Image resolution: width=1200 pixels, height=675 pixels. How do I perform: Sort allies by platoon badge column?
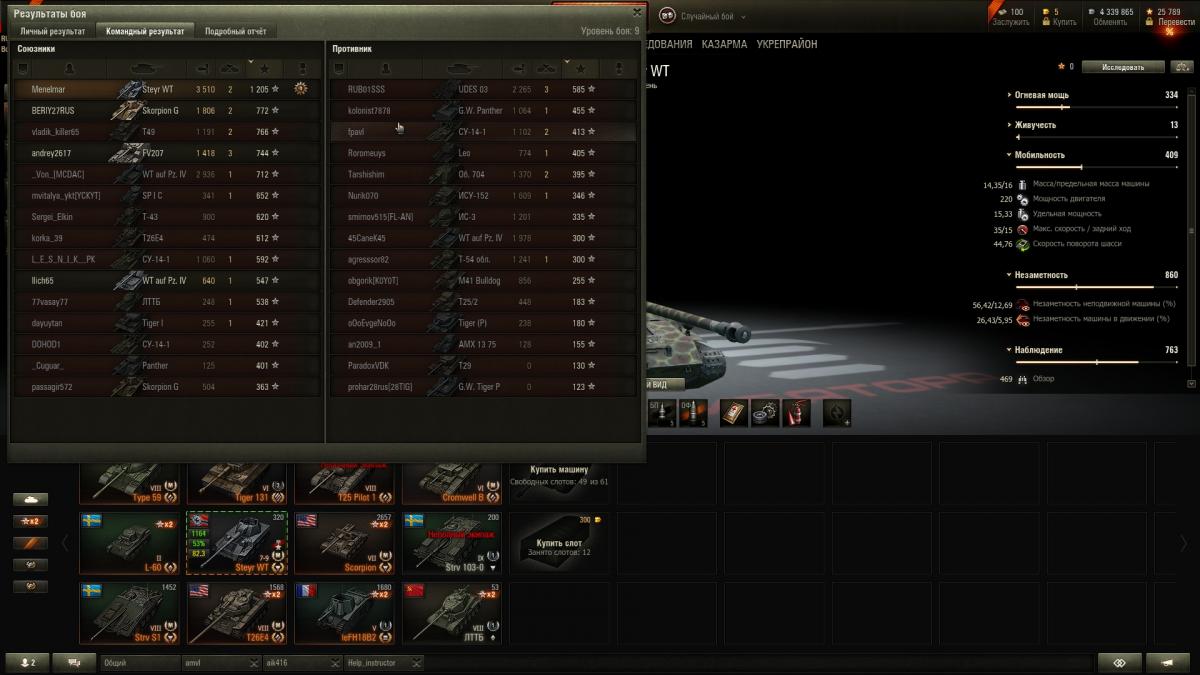click(x=23, y=68)
